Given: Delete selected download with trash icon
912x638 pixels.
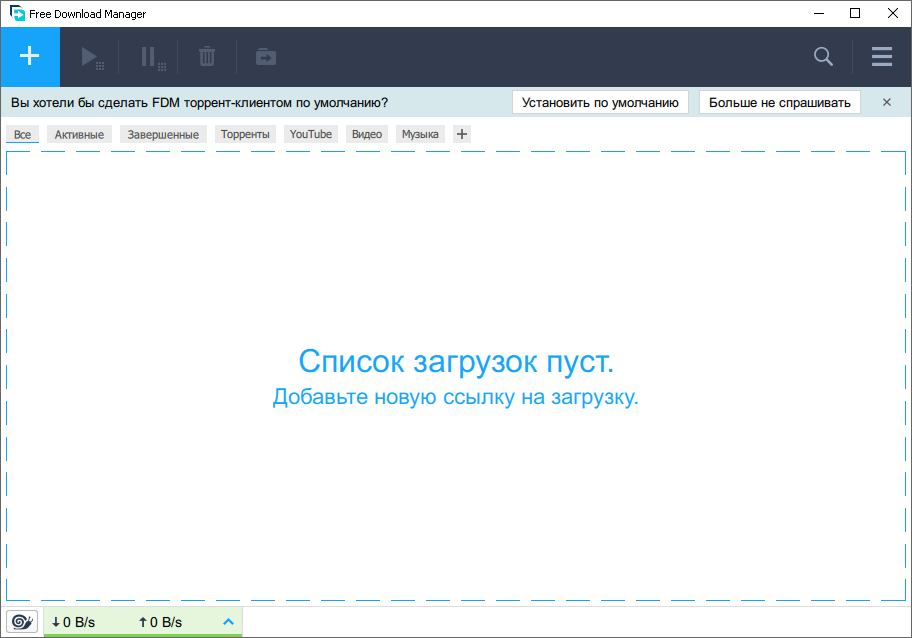Looking at the screenshot, I should pyautogui.click(x=207, y=57).
